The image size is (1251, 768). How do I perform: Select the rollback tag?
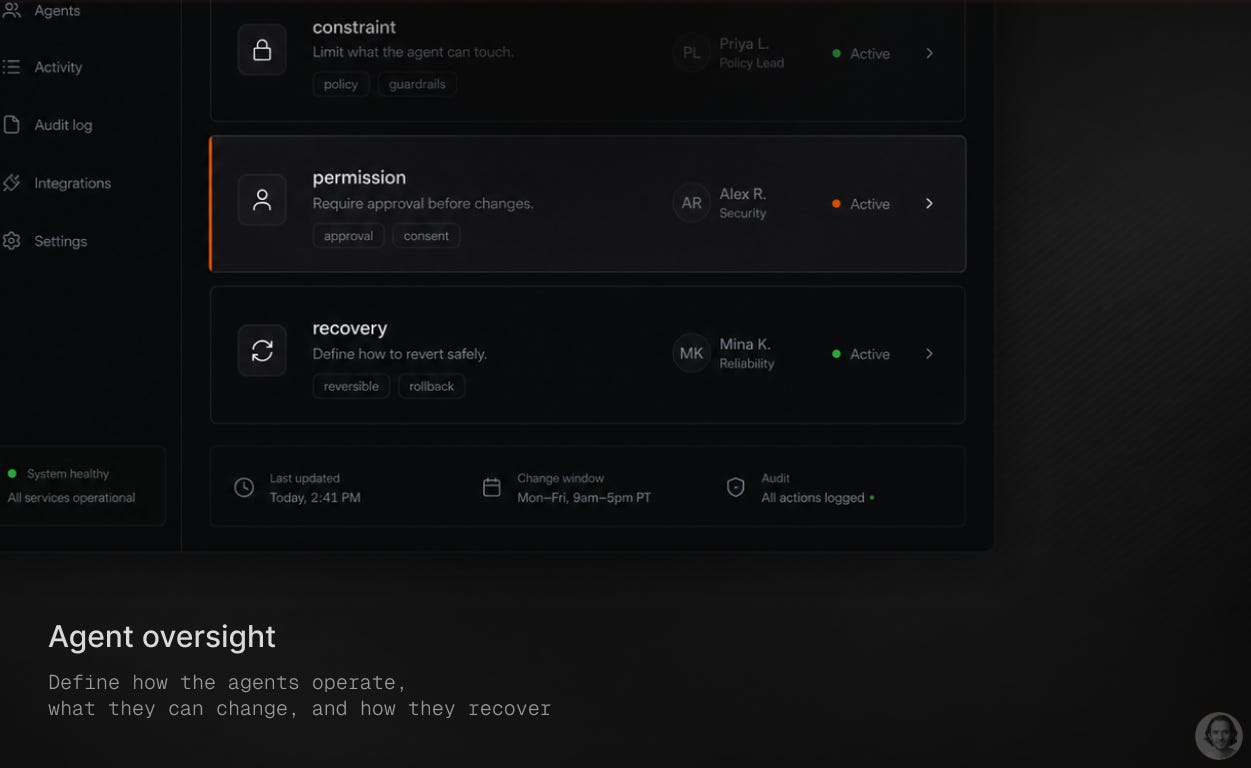click(432, 386)
